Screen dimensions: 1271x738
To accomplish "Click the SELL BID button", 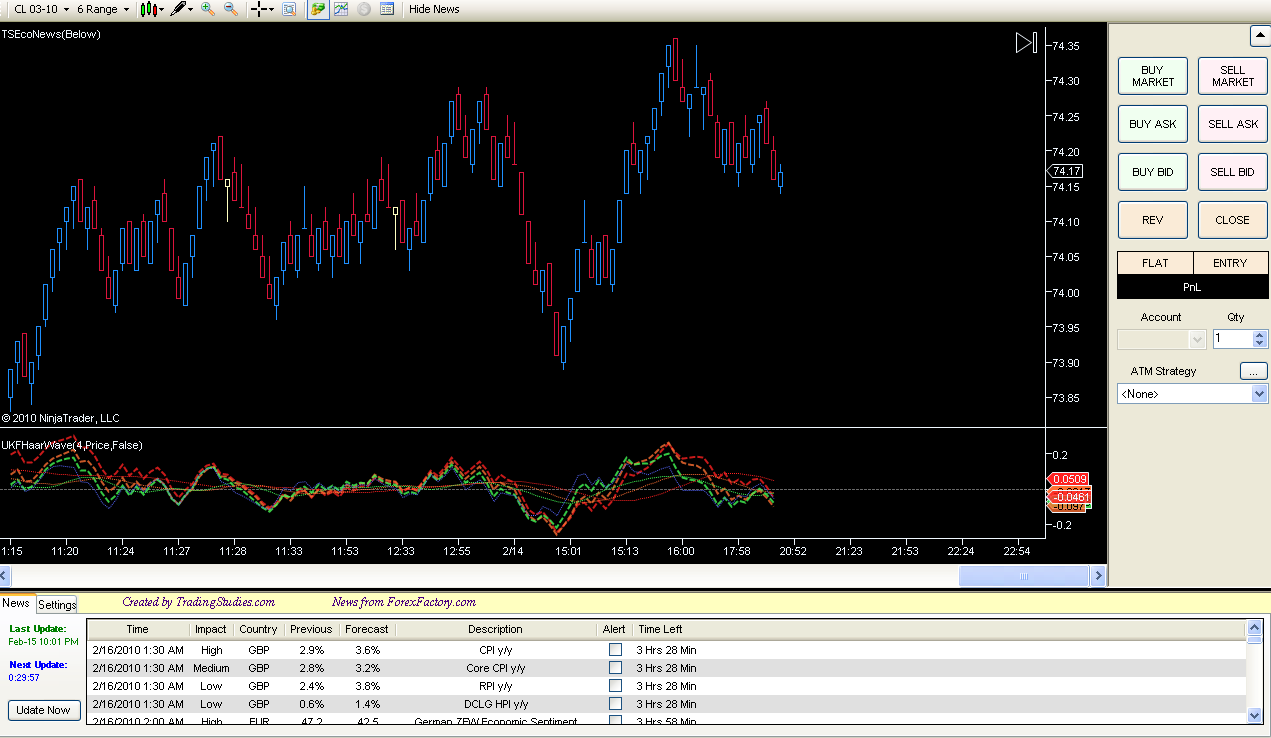I will tap(1233, 172).
